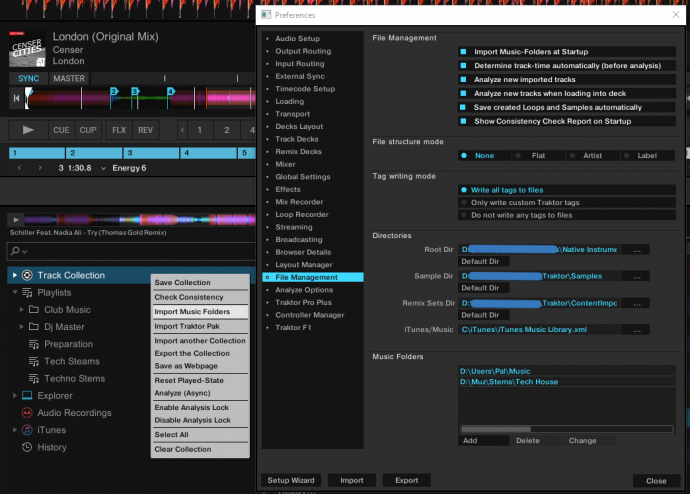Click the preview player play button

coord(16,220)
